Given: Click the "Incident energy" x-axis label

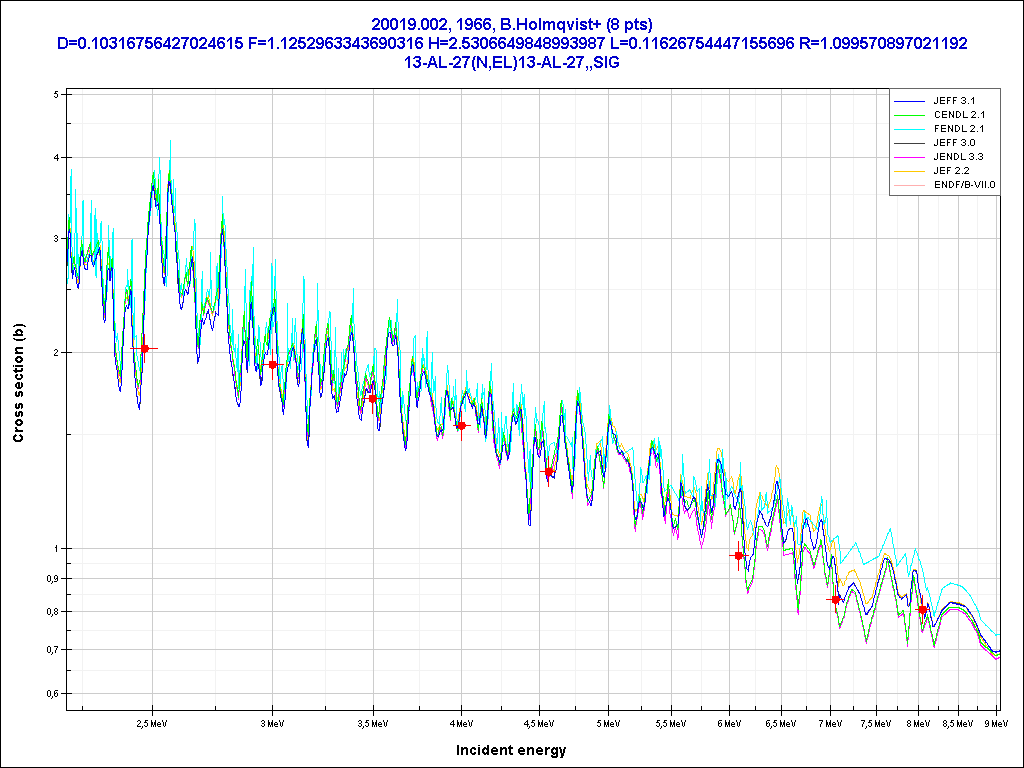Looking at the screenshot, I should click(511, 750).
